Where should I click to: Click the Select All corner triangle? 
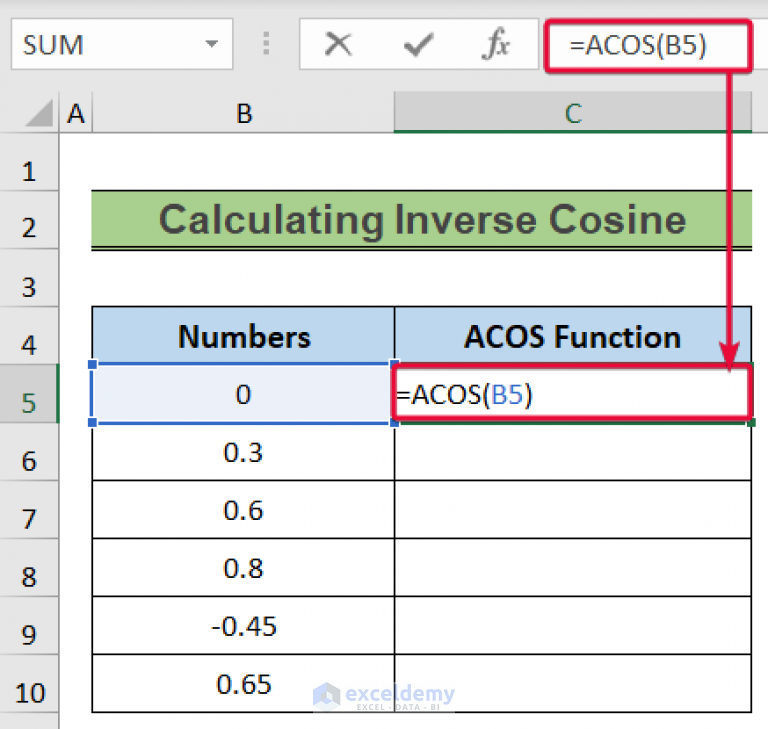click(39, 113)
